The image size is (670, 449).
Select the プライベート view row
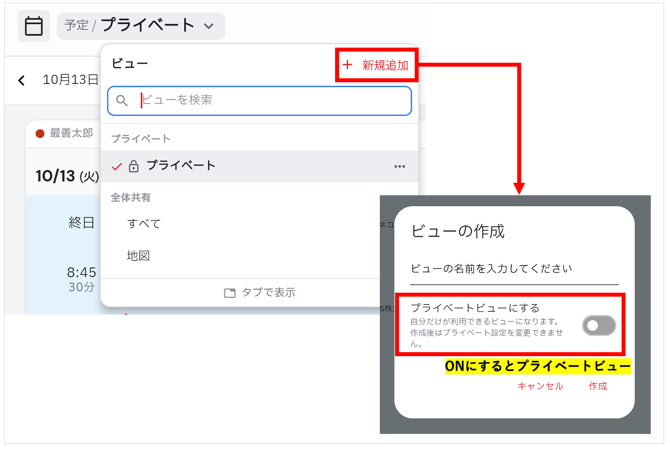(259, 166)
